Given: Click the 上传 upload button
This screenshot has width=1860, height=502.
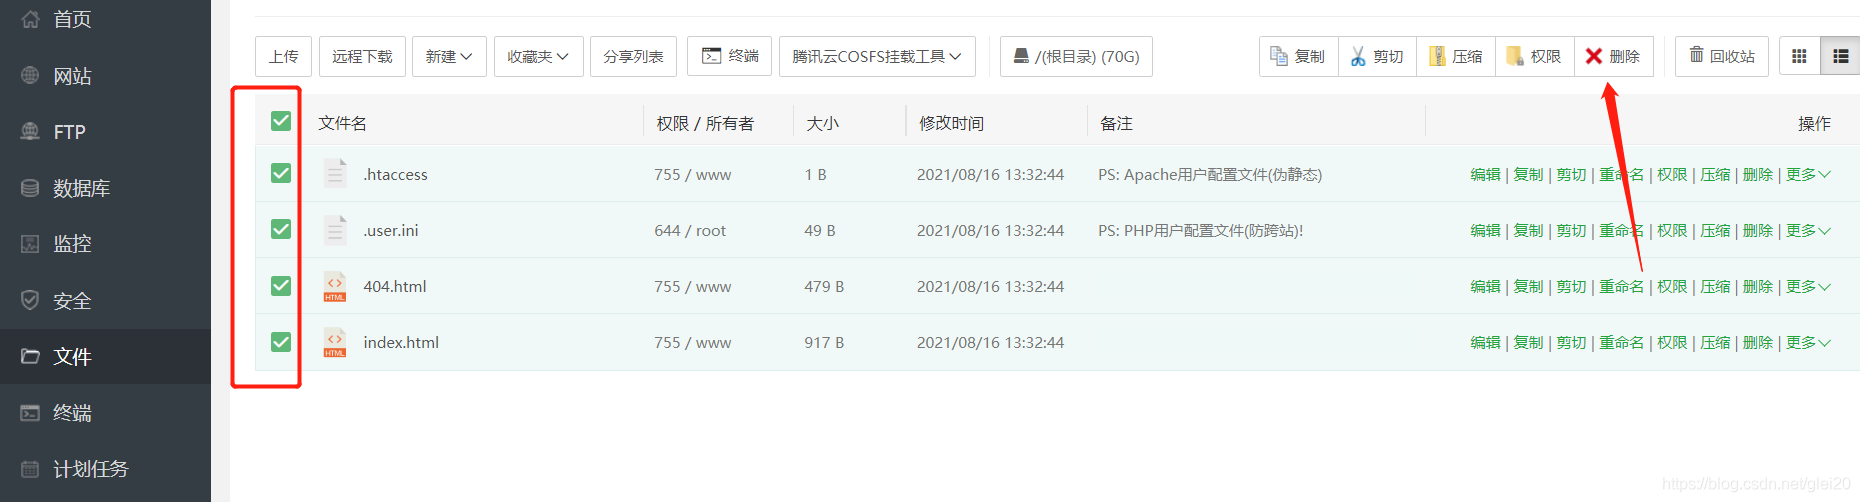Looking at the screenshot, I should tap(283, 56).
